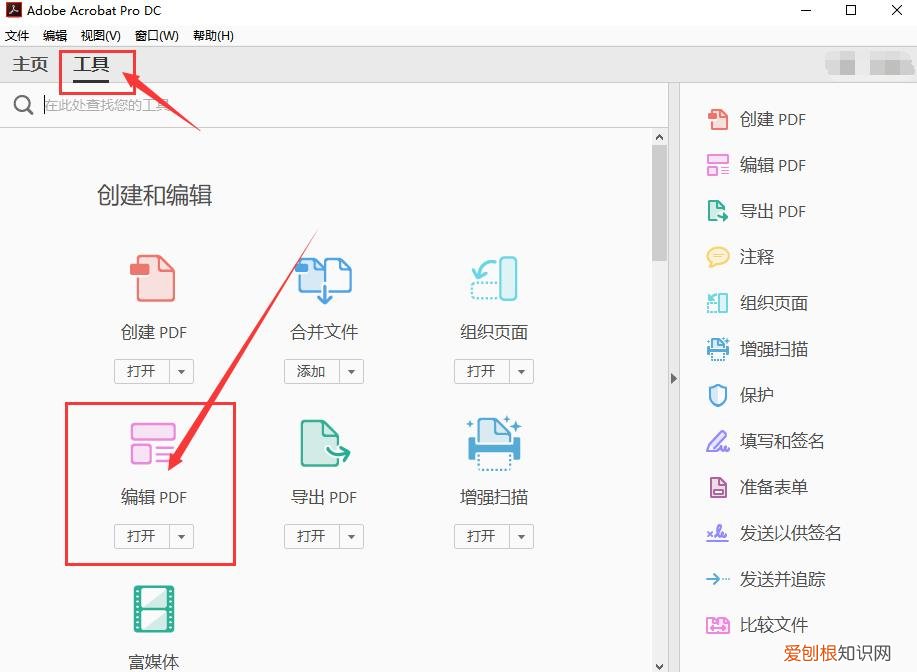This screenshot has height=672, width=917.
Task: Expand dropdown arrow beside 创建 PDF 打开
Action: pos(181,371)
